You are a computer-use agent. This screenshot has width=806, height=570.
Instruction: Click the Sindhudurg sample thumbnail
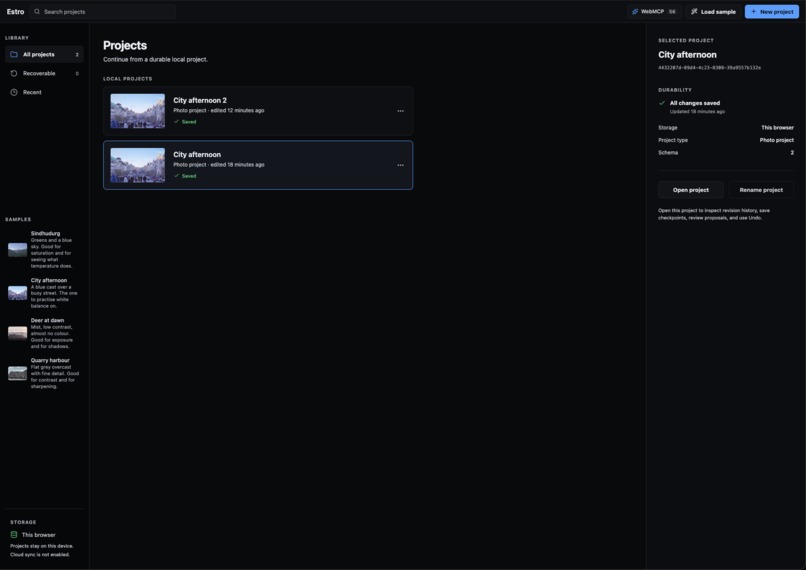click(17, 250)
